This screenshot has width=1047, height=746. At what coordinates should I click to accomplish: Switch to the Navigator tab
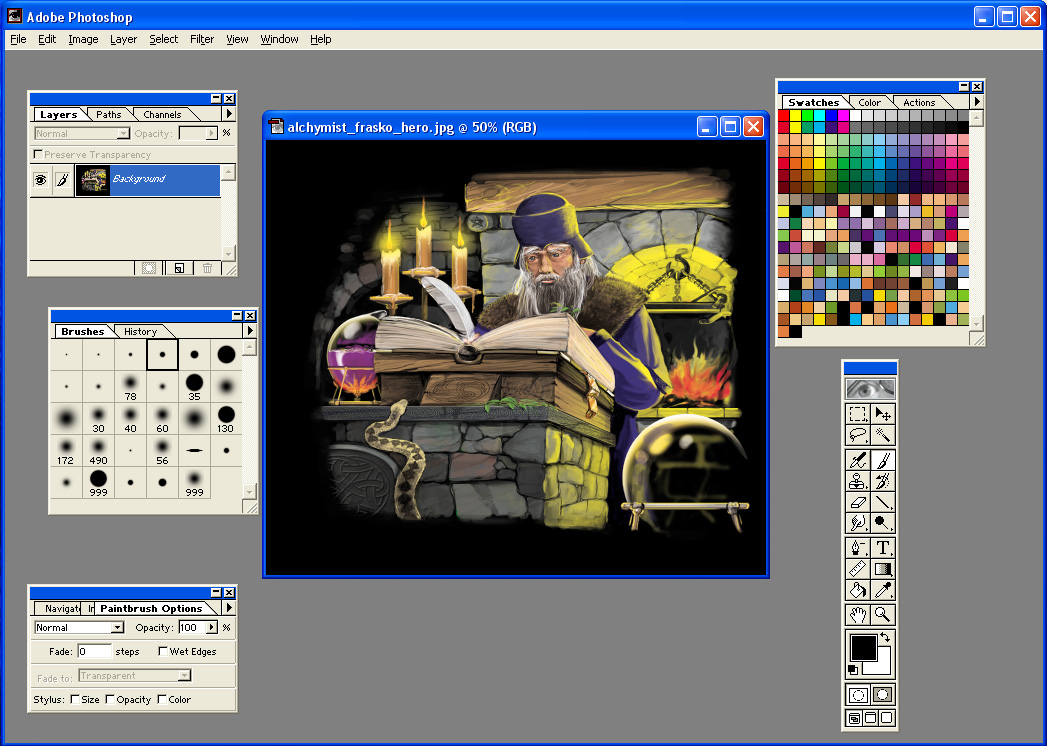[x=62, y=608]
